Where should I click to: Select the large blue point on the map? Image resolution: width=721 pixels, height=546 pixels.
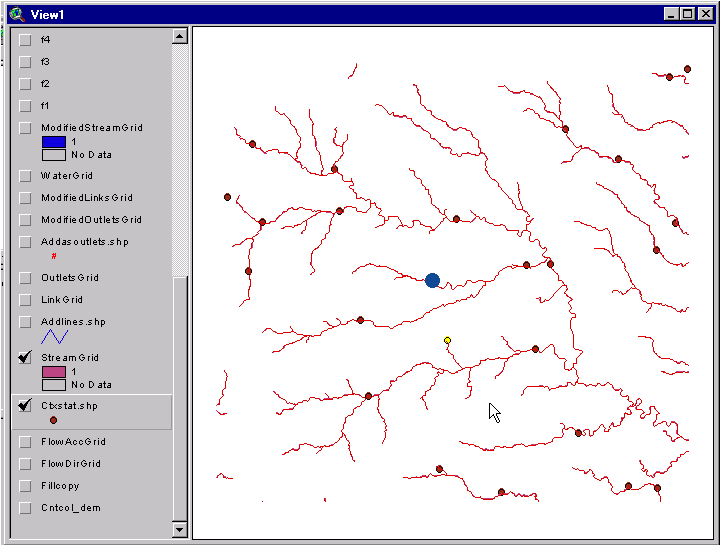pos(432,280)
